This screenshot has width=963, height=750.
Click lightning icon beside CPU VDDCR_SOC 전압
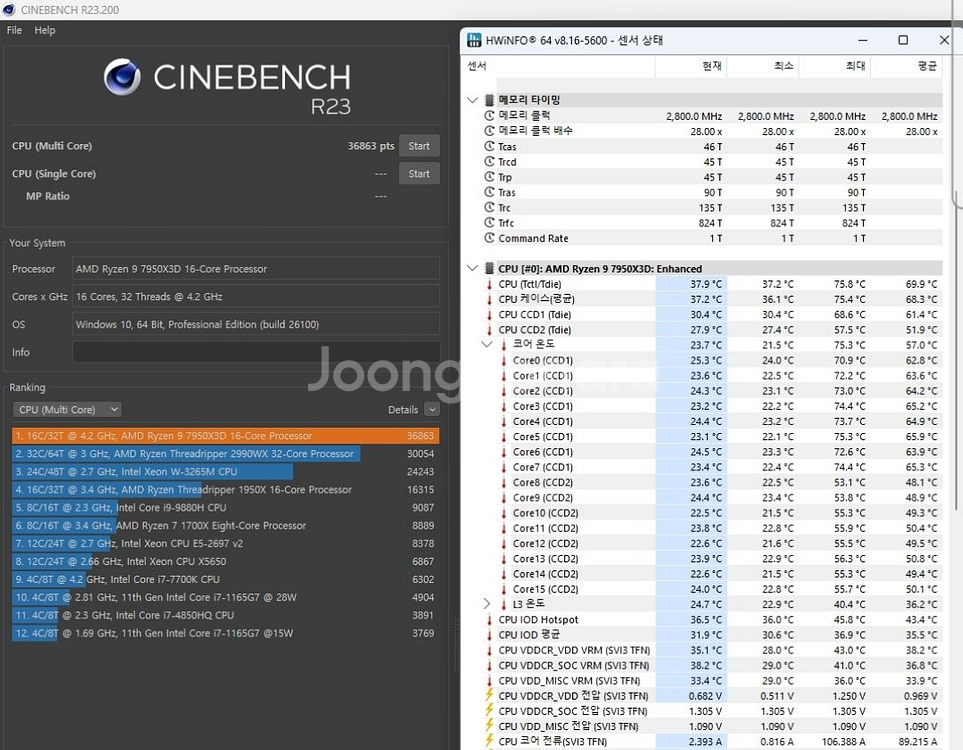click(489, 711)
